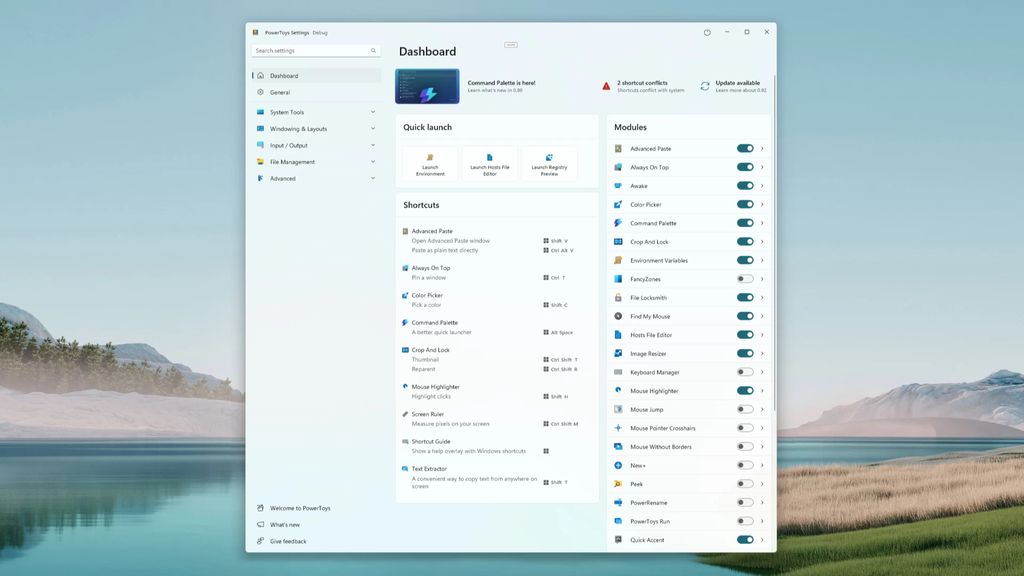Click the Awake module icon
Viewport: 1024px width, 576px height.
[x=618, y=186]
